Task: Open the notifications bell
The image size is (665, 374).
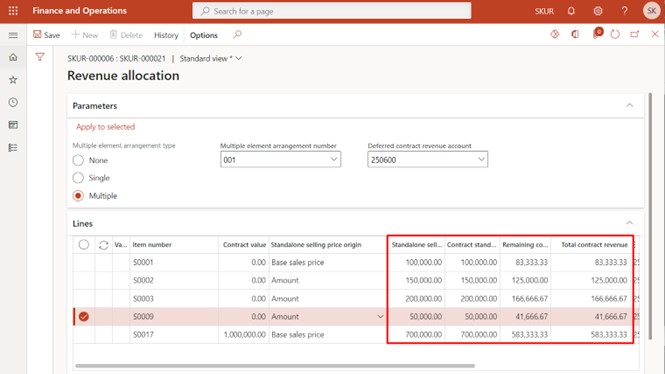Action: click(571, 11)
